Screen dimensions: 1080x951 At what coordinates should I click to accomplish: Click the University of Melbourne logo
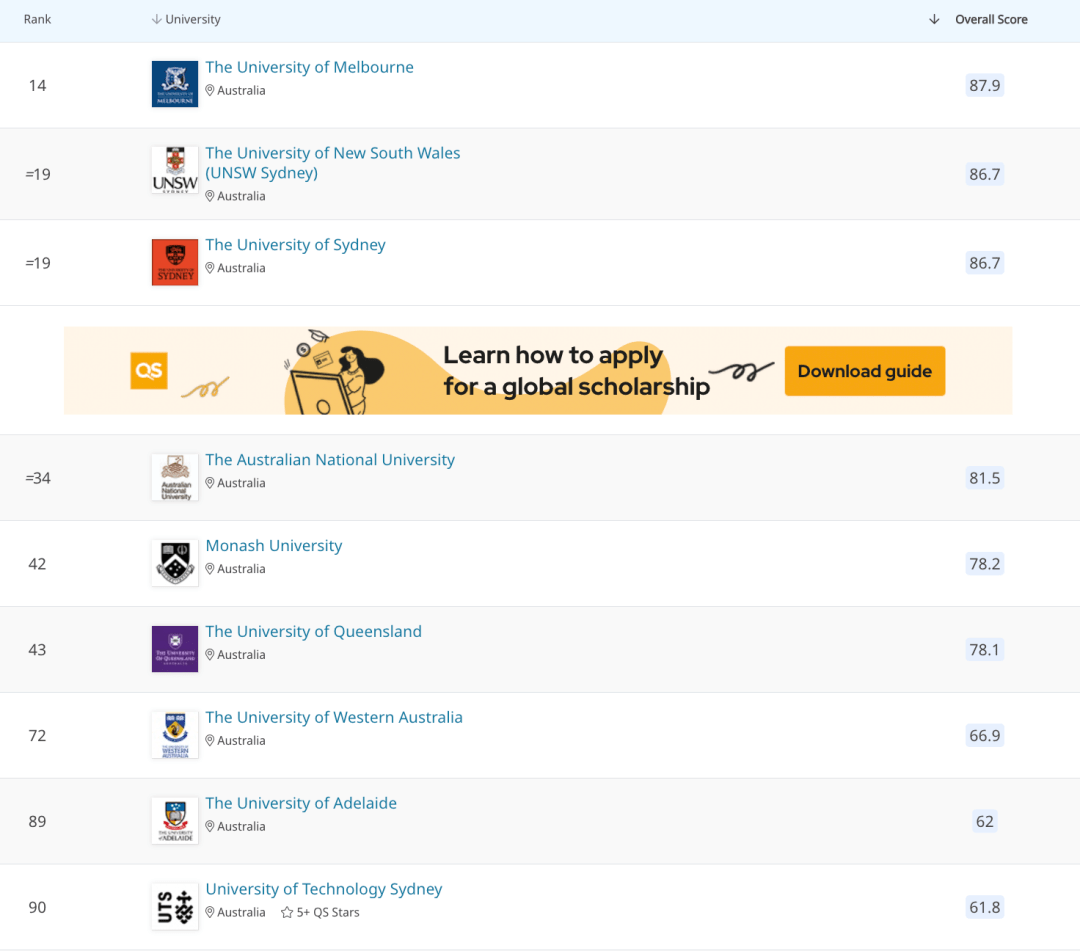click(x=175, y=84)
